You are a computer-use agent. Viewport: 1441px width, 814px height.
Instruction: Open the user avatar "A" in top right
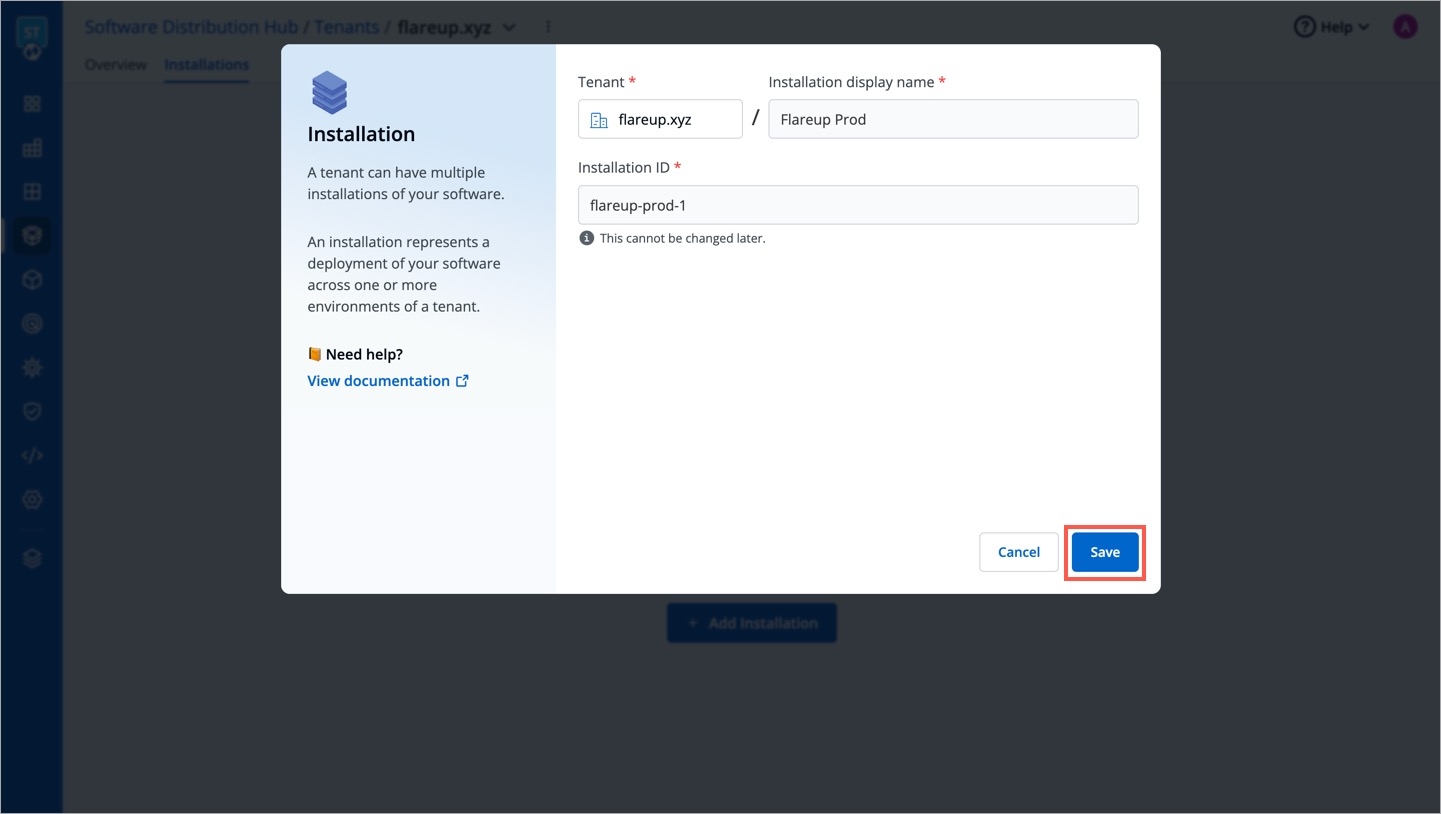(1405, 27)
